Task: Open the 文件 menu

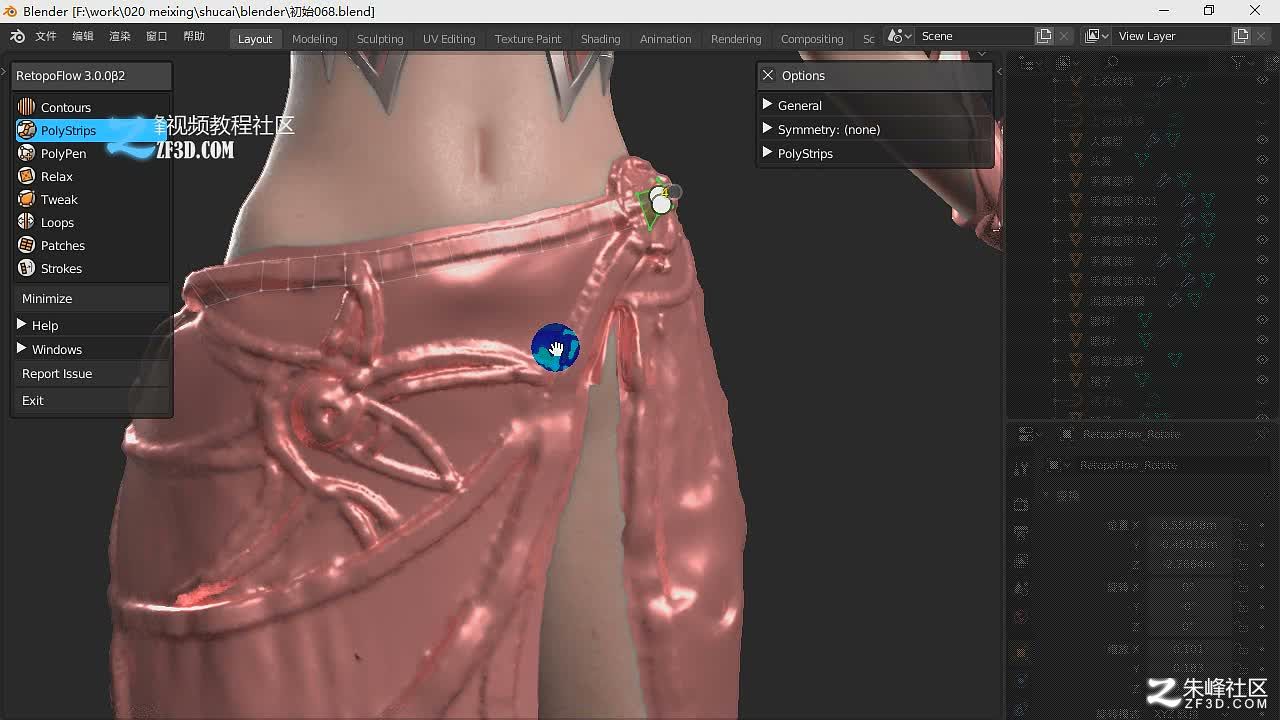Action: 46,36
